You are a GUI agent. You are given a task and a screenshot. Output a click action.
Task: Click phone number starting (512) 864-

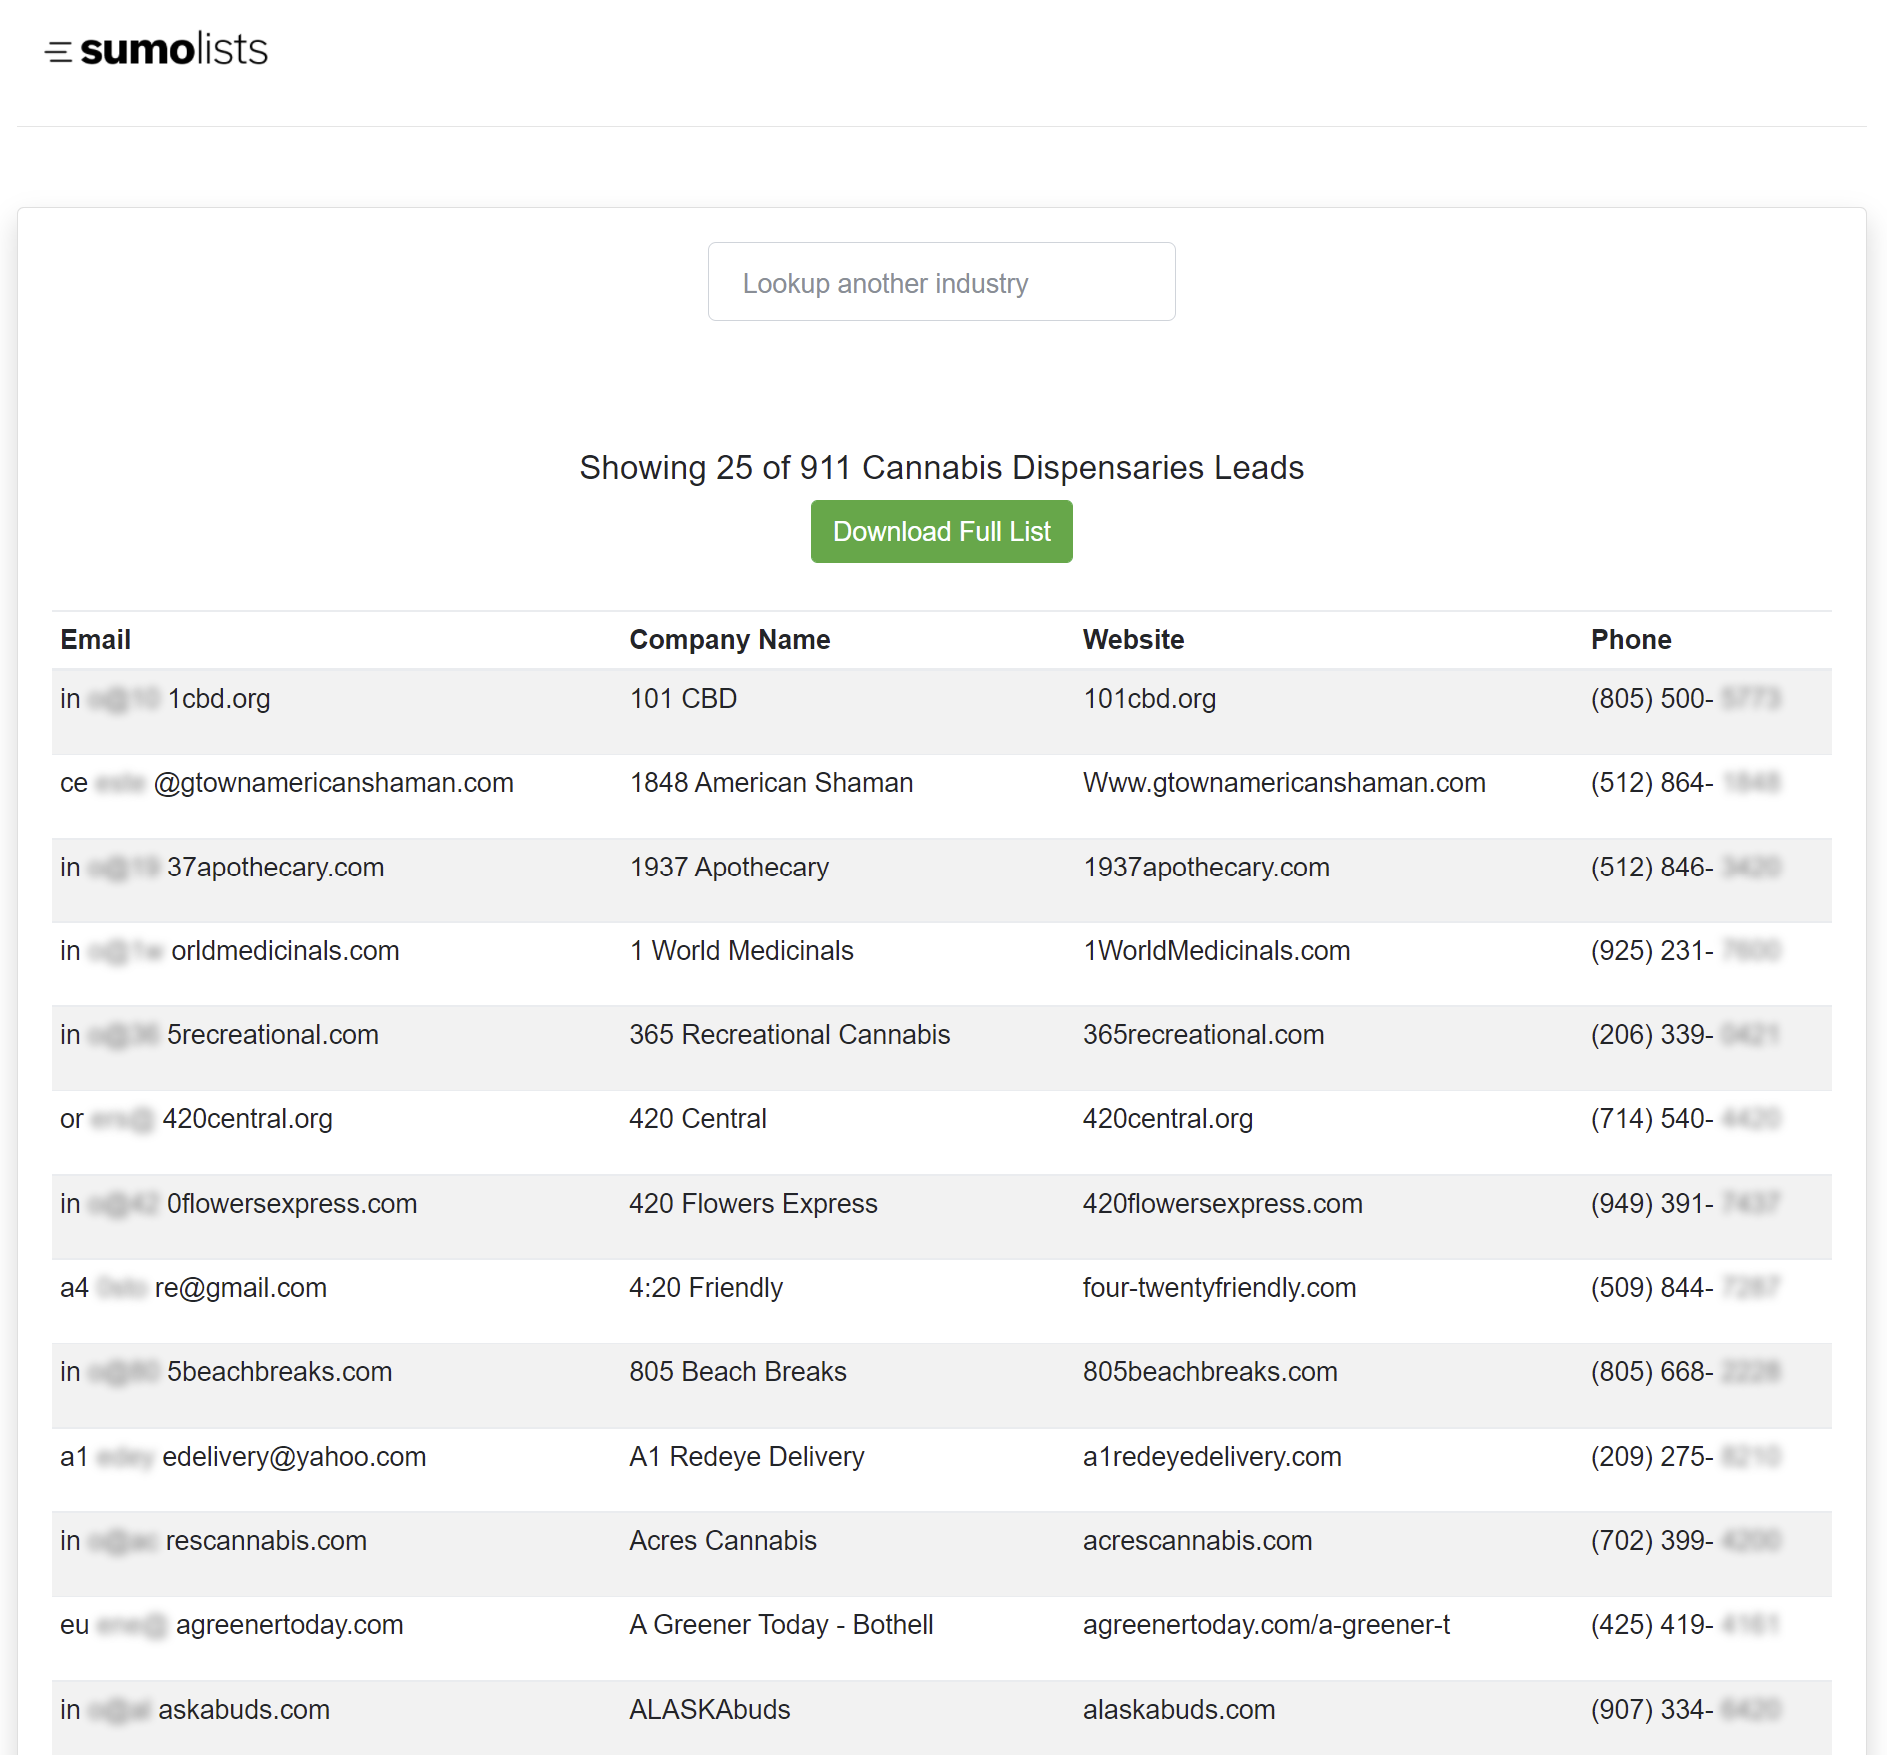(x=1685, y=783)
